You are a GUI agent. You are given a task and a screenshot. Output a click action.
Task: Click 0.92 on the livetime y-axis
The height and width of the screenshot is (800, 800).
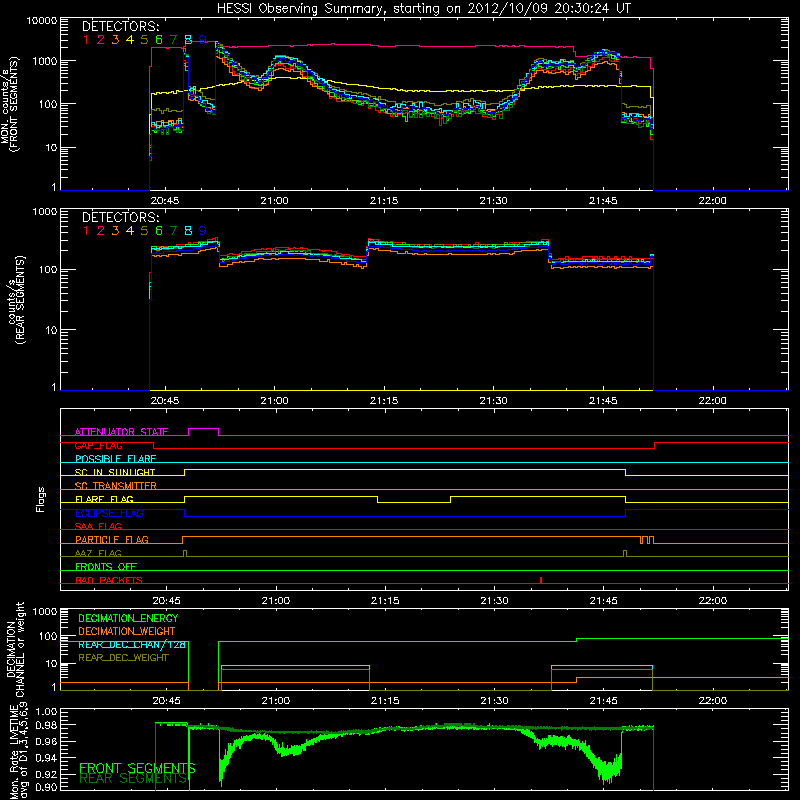tap(45, 774)
